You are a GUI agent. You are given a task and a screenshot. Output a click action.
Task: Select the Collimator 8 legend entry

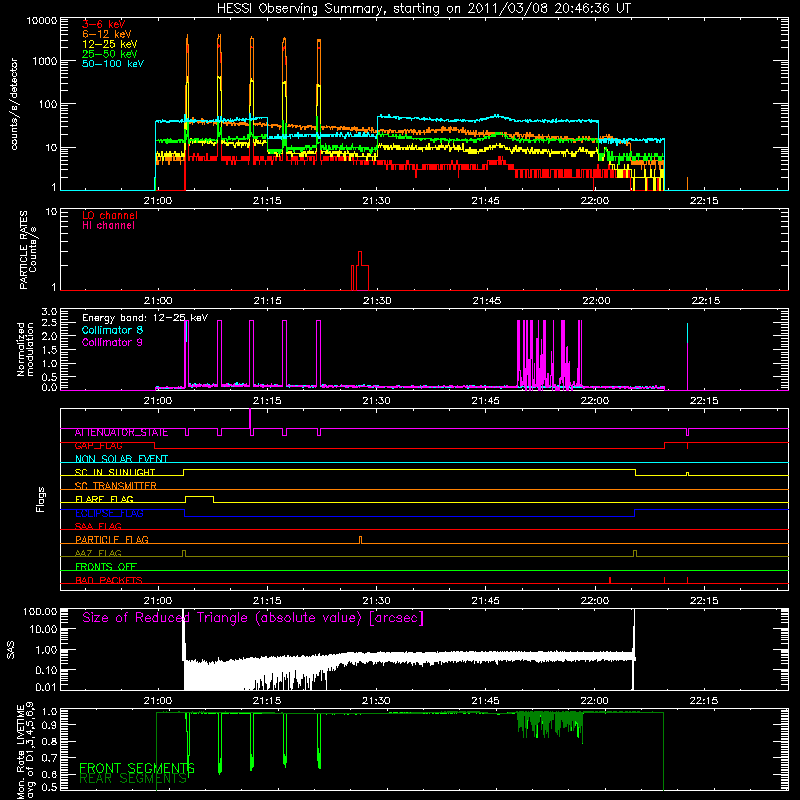tap(112, 330)
